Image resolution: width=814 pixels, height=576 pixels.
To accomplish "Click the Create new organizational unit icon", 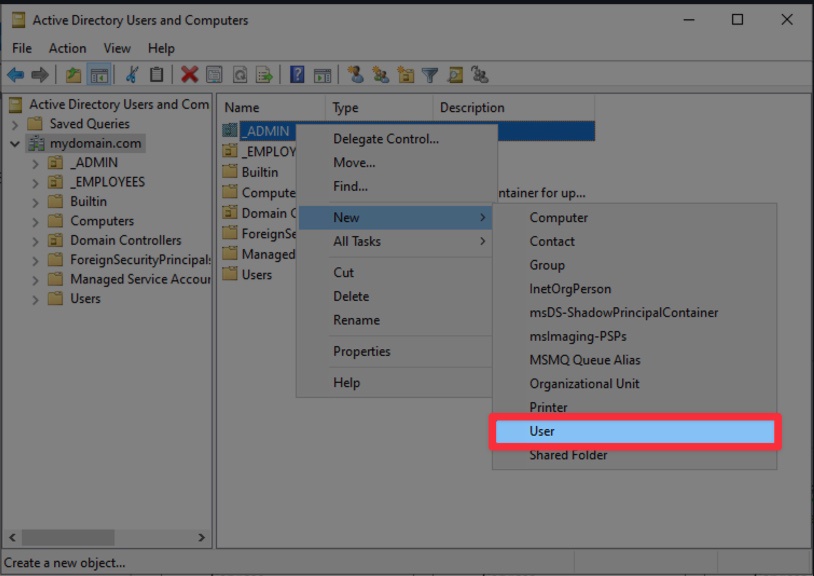I will point(405,75).
